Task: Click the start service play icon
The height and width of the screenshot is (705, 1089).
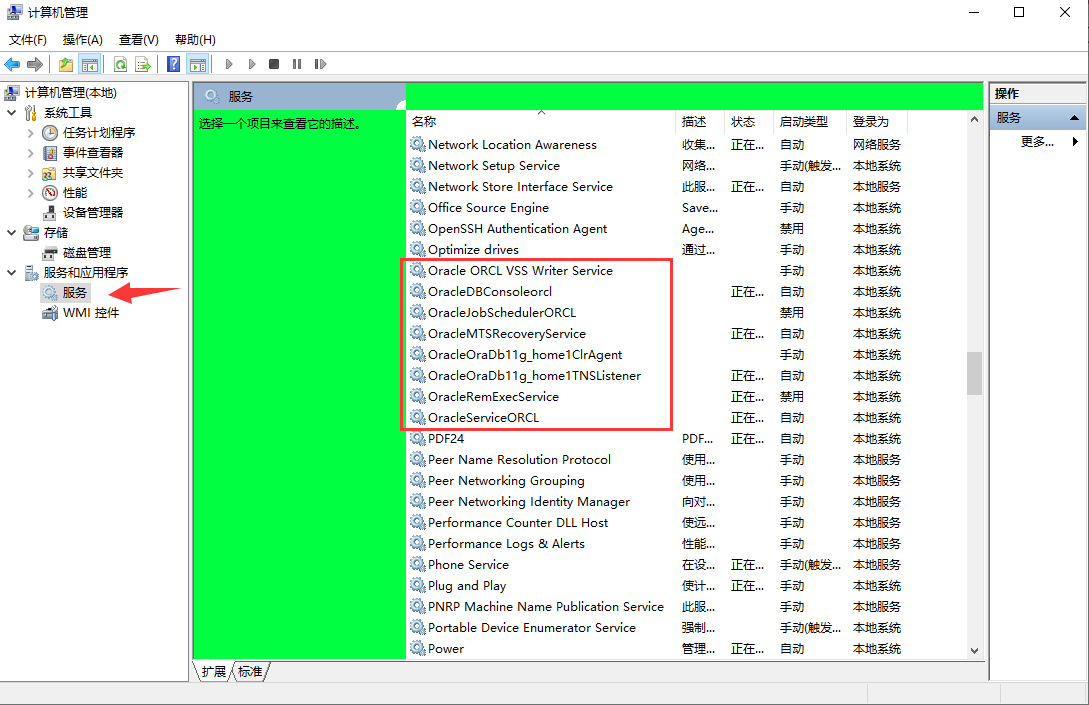Action: tap(228, 64)
